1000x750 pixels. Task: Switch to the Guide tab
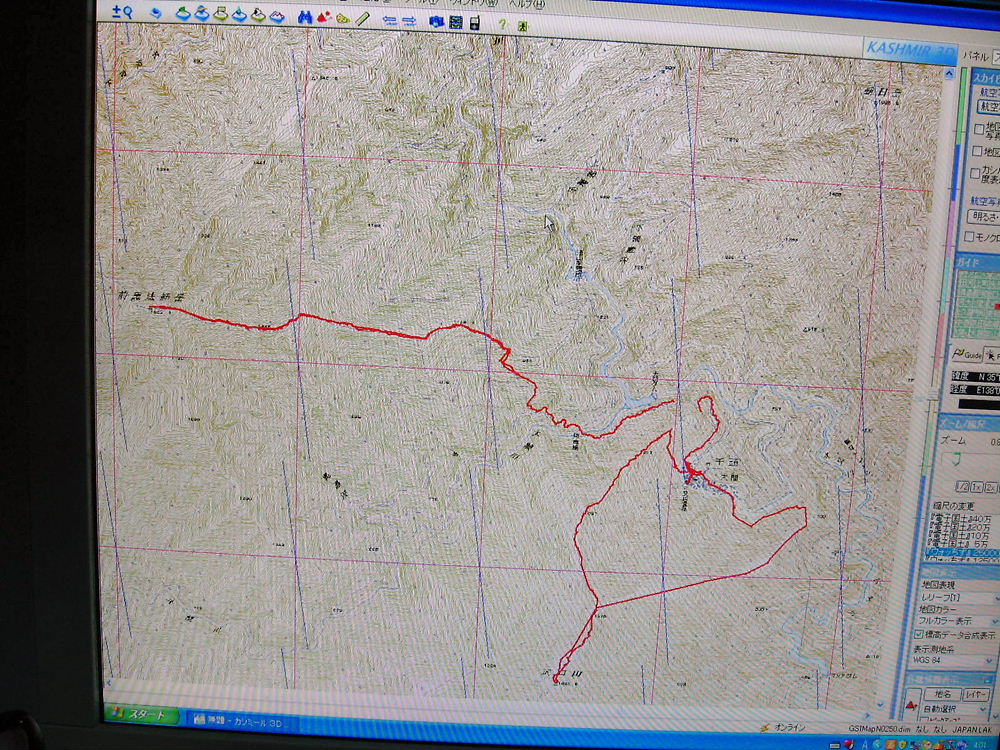966,354
